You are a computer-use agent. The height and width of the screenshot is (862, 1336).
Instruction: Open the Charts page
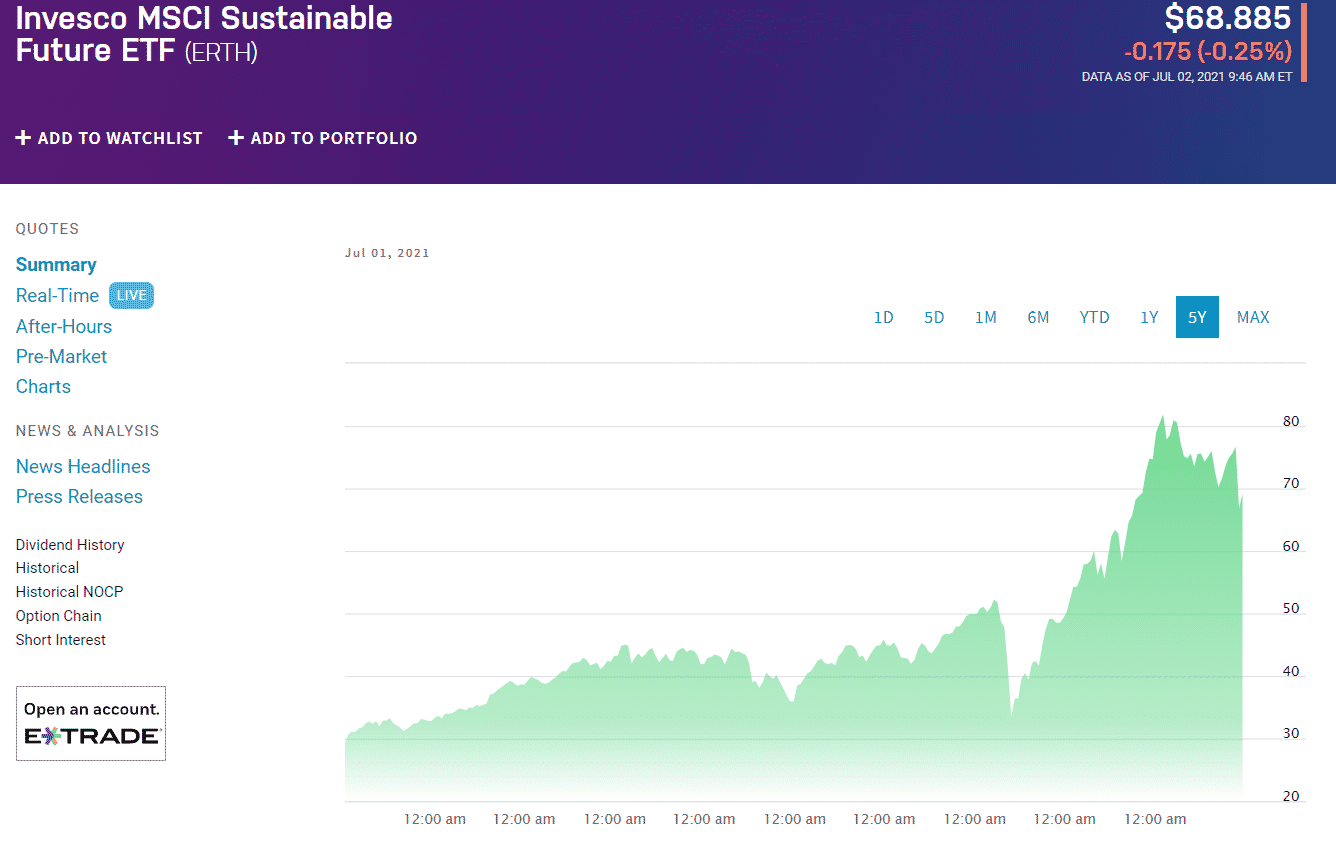pos(43,387)
